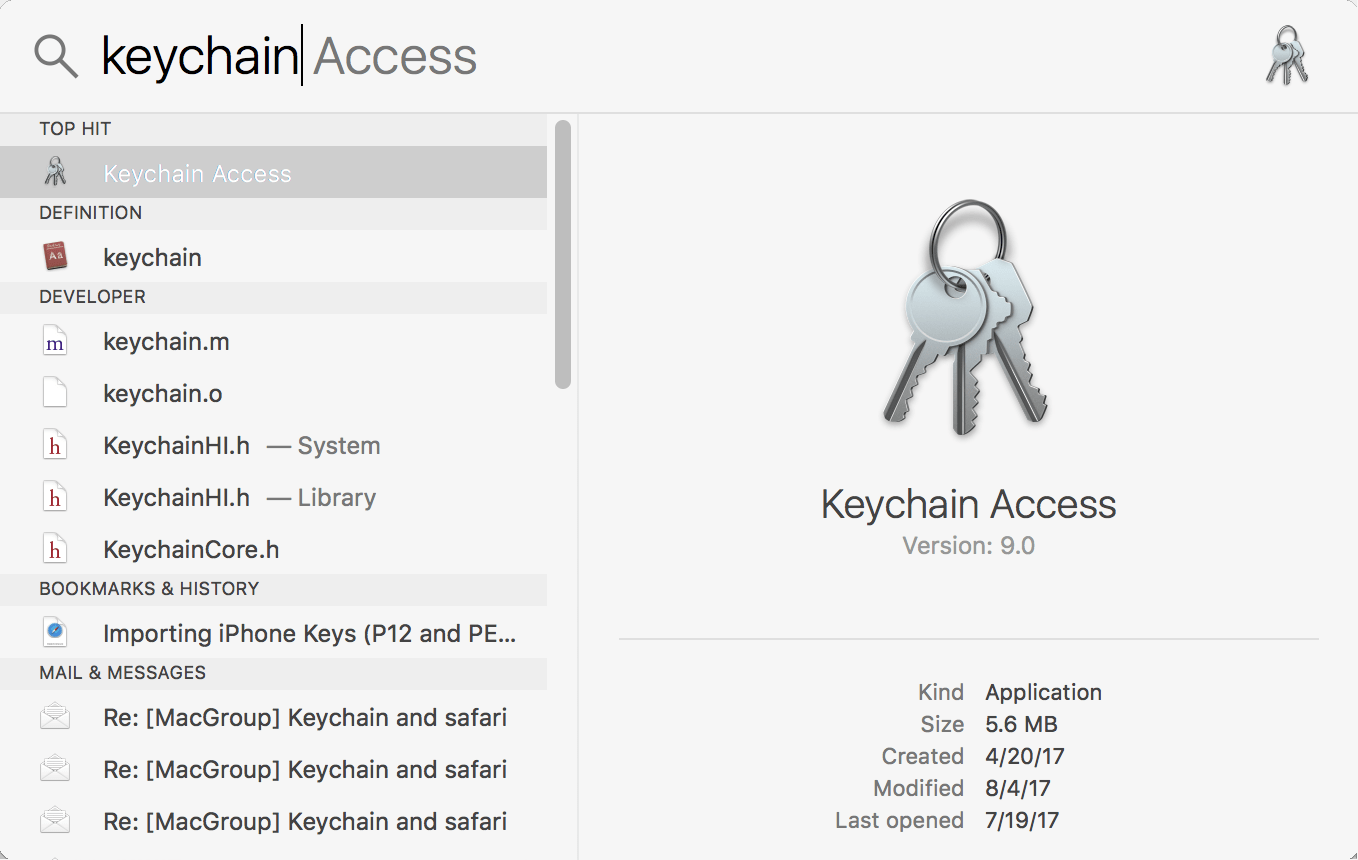Click the keychain.o object file icon

pos(55,392)
